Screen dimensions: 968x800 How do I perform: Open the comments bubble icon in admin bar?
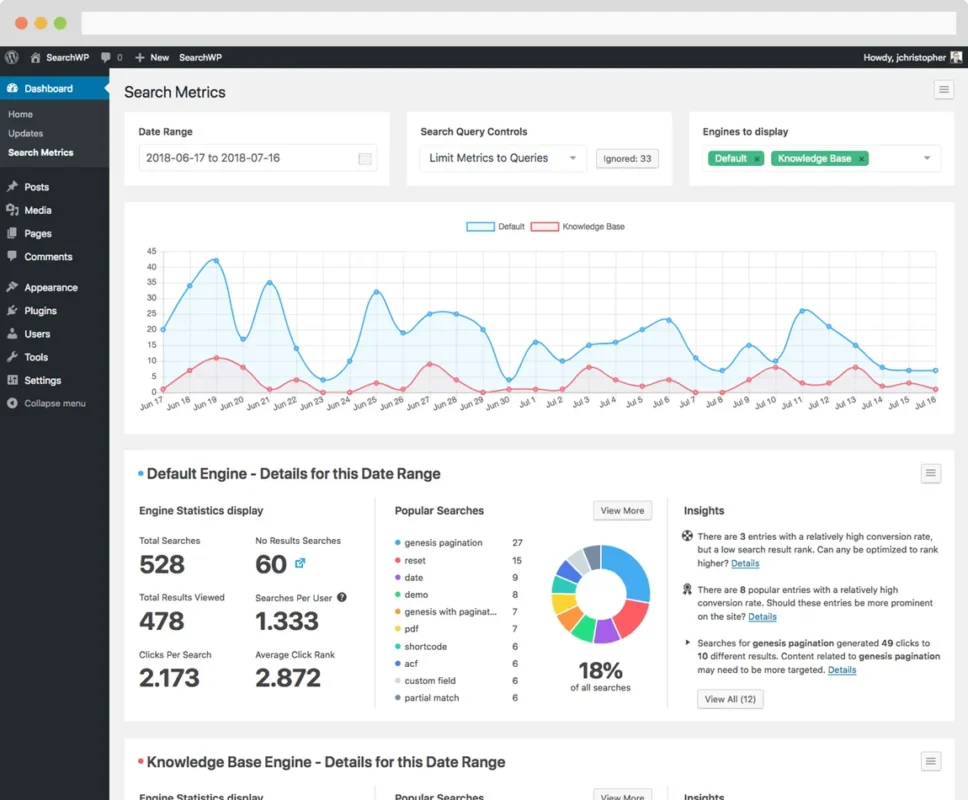[x=106, y=57]
